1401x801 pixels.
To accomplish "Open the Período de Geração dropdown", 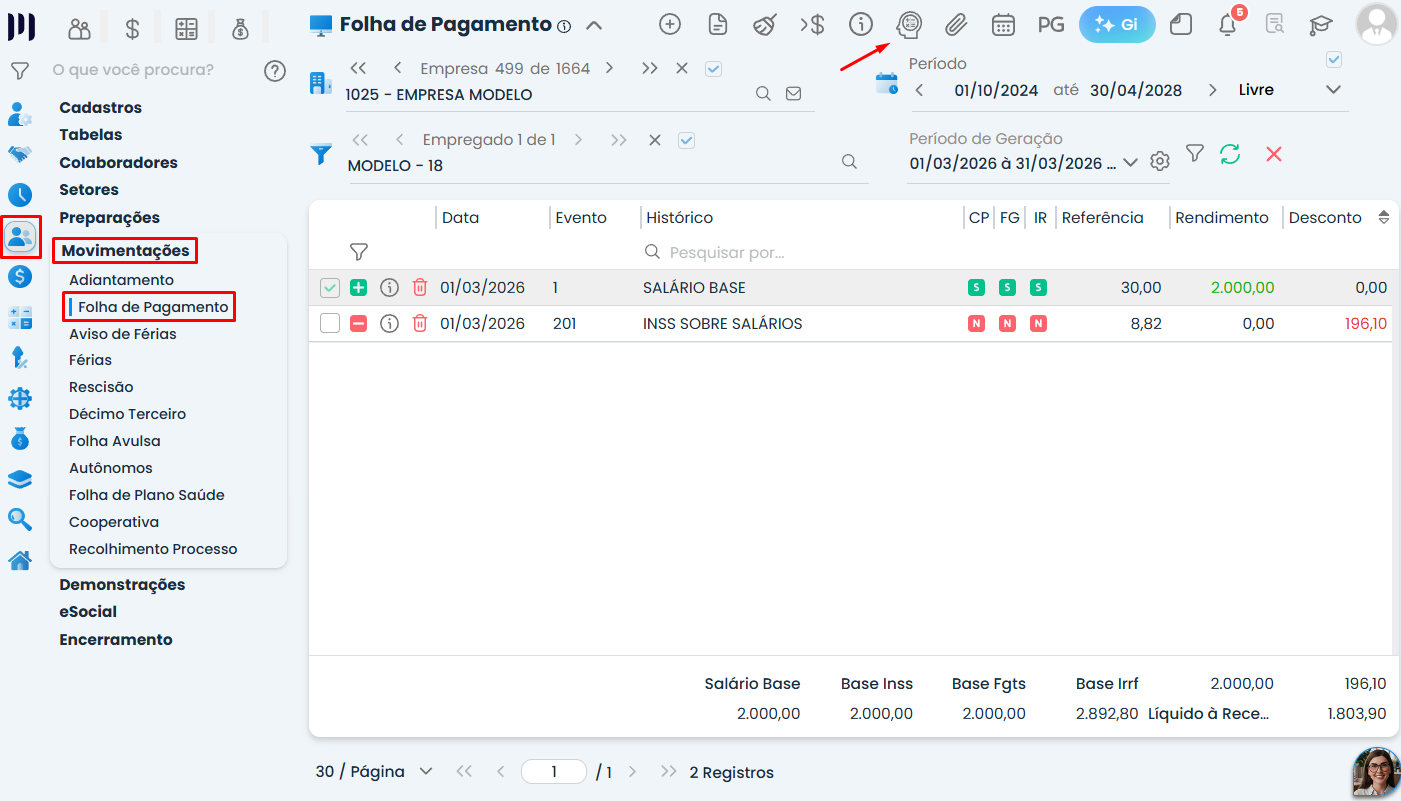I will click(1131, 162).
